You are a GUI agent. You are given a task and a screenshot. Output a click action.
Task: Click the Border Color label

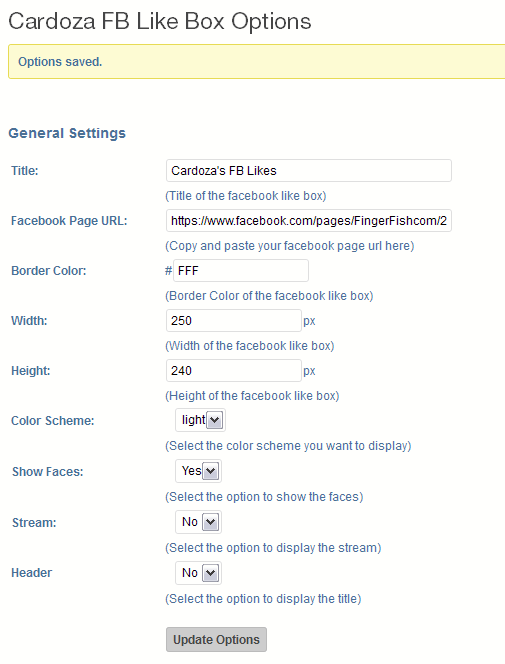coord(49,271)
